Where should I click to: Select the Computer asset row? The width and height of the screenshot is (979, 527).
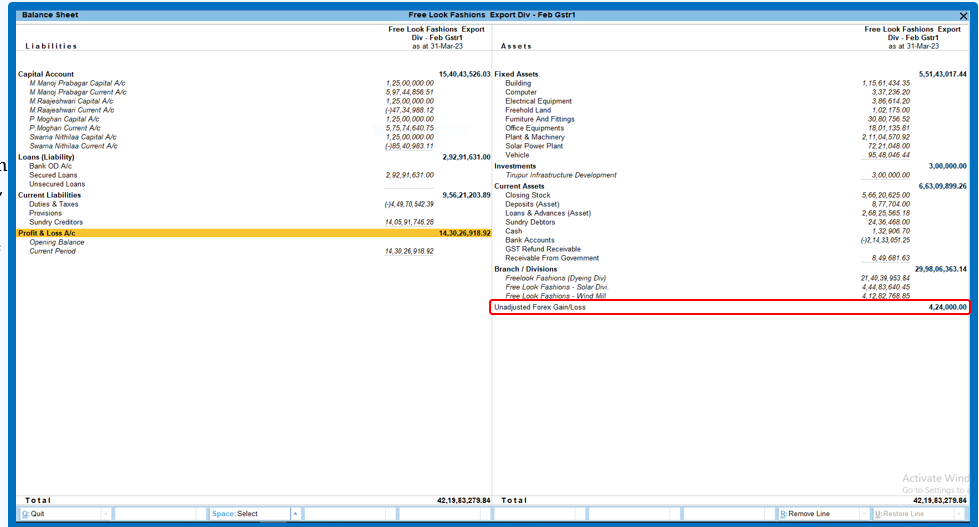[x=521, y=92]
